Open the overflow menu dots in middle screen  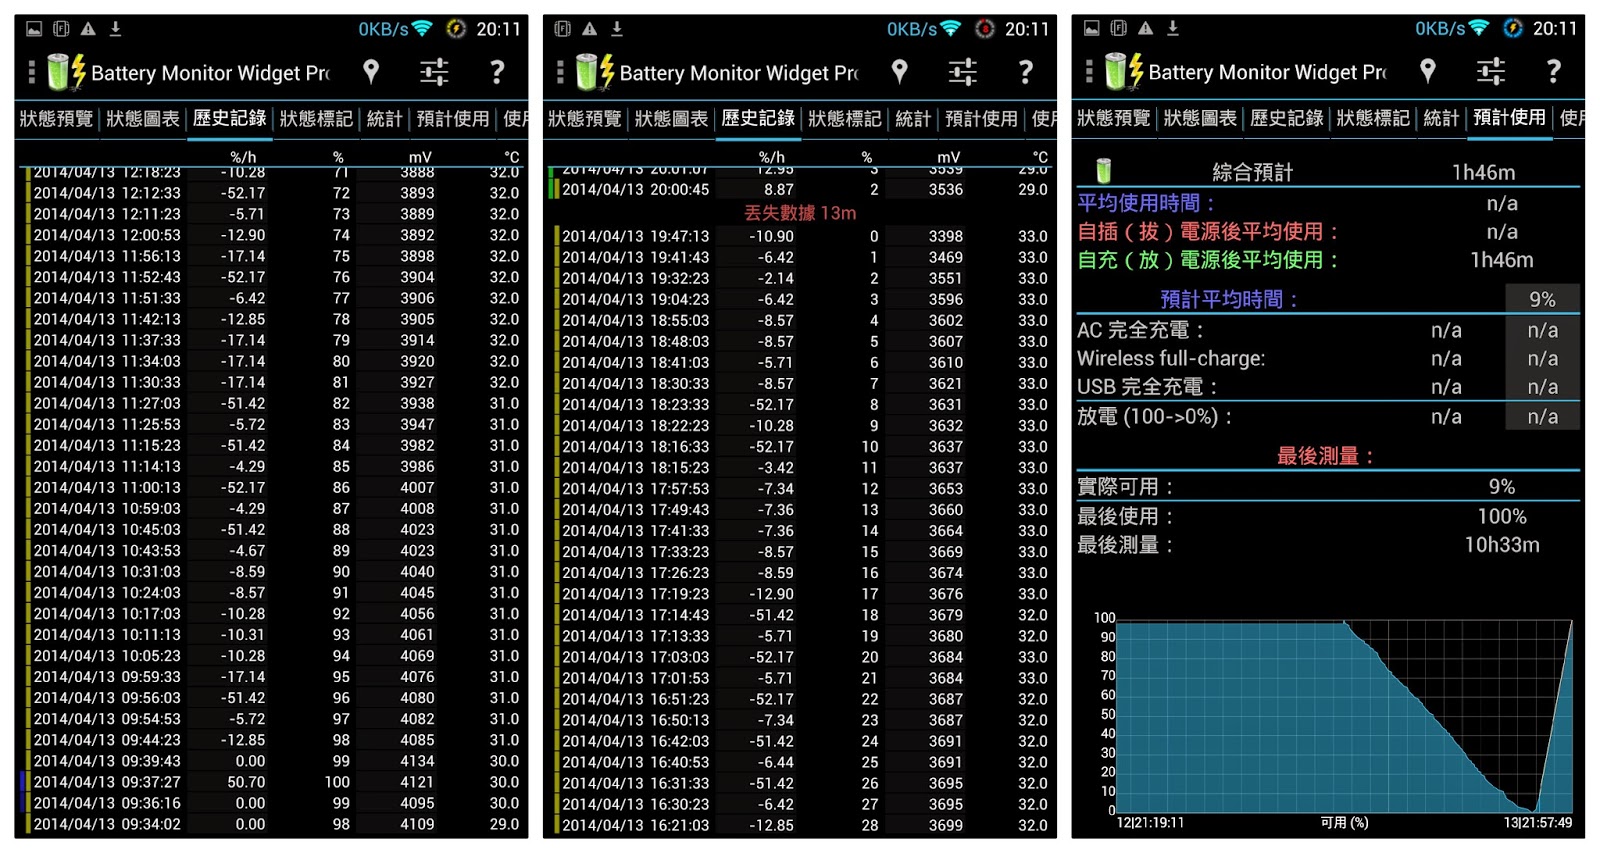(560, 72)
